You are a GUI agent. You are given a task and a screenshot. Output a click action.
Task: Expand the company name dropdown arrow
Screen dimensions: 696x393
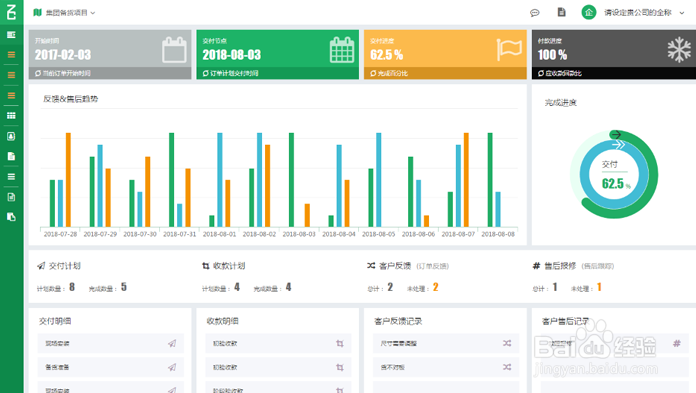tap(682, 13)
